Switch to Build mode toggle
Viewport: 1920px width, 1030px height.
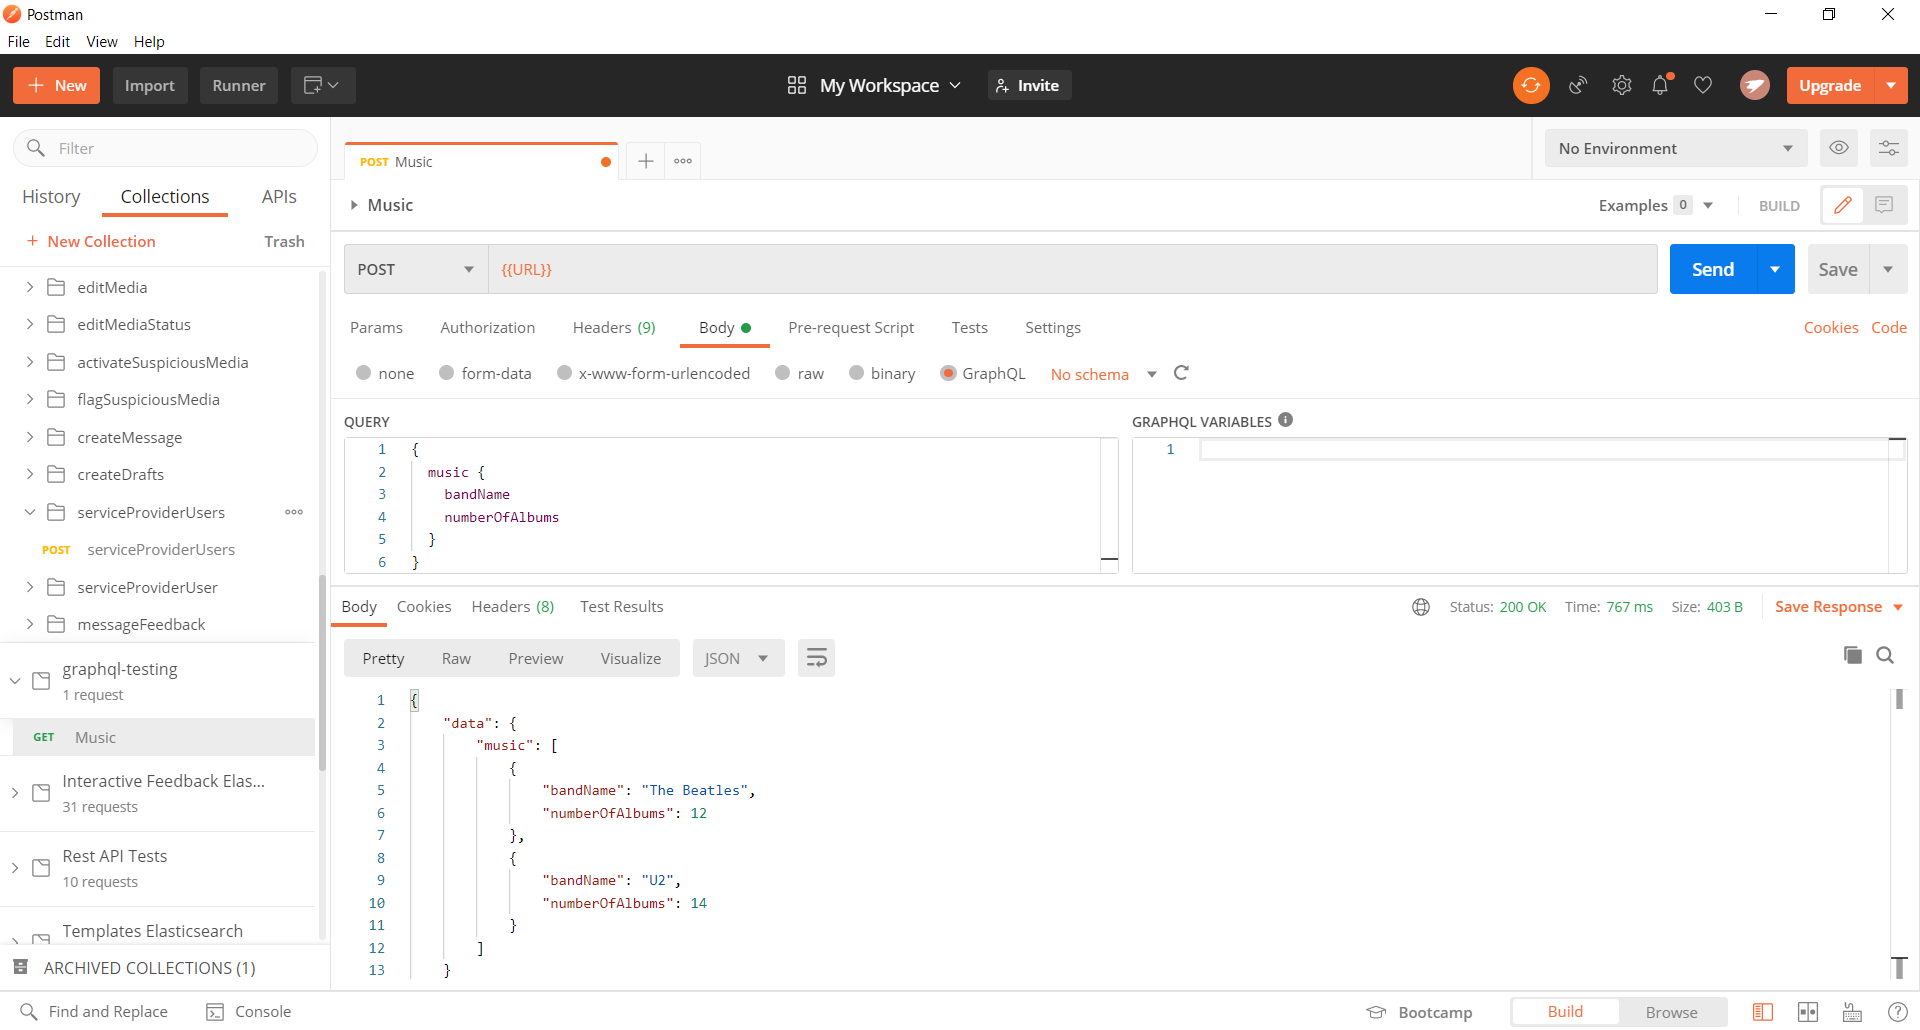[x=1565, y=1012]
